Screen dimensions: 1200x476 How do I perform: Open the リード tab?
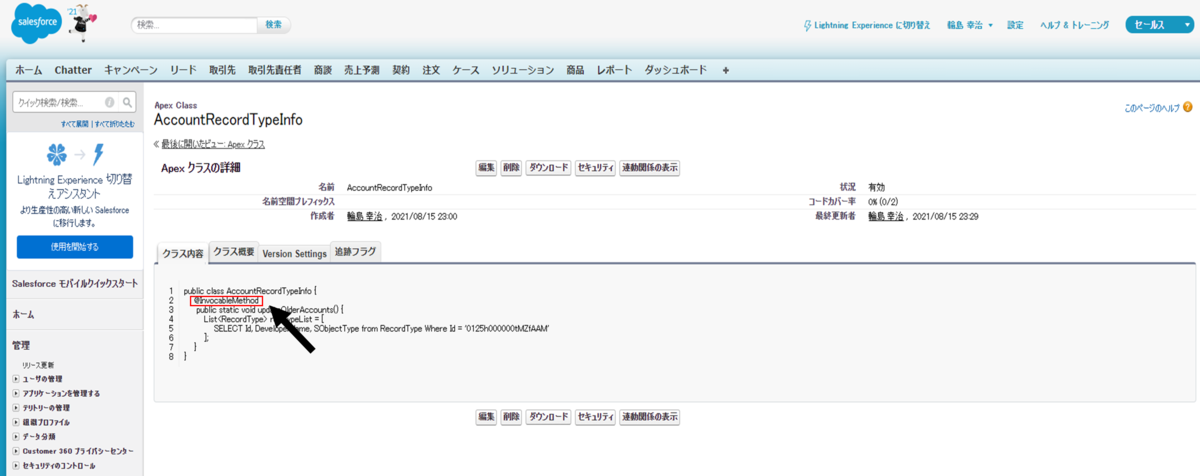click(183, 70)
